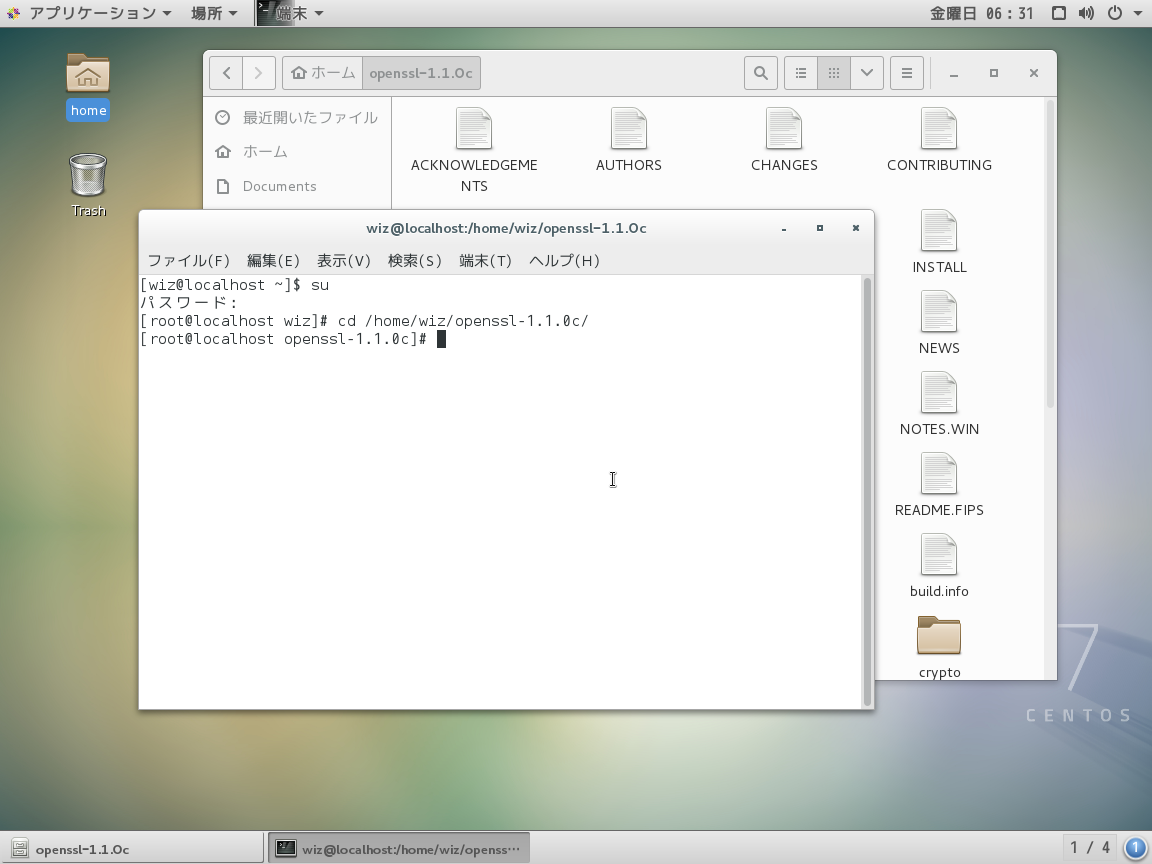Viewport: 1152px width, 864px height.
Task: Select the INSTALL file
Action: pos(939,242)
